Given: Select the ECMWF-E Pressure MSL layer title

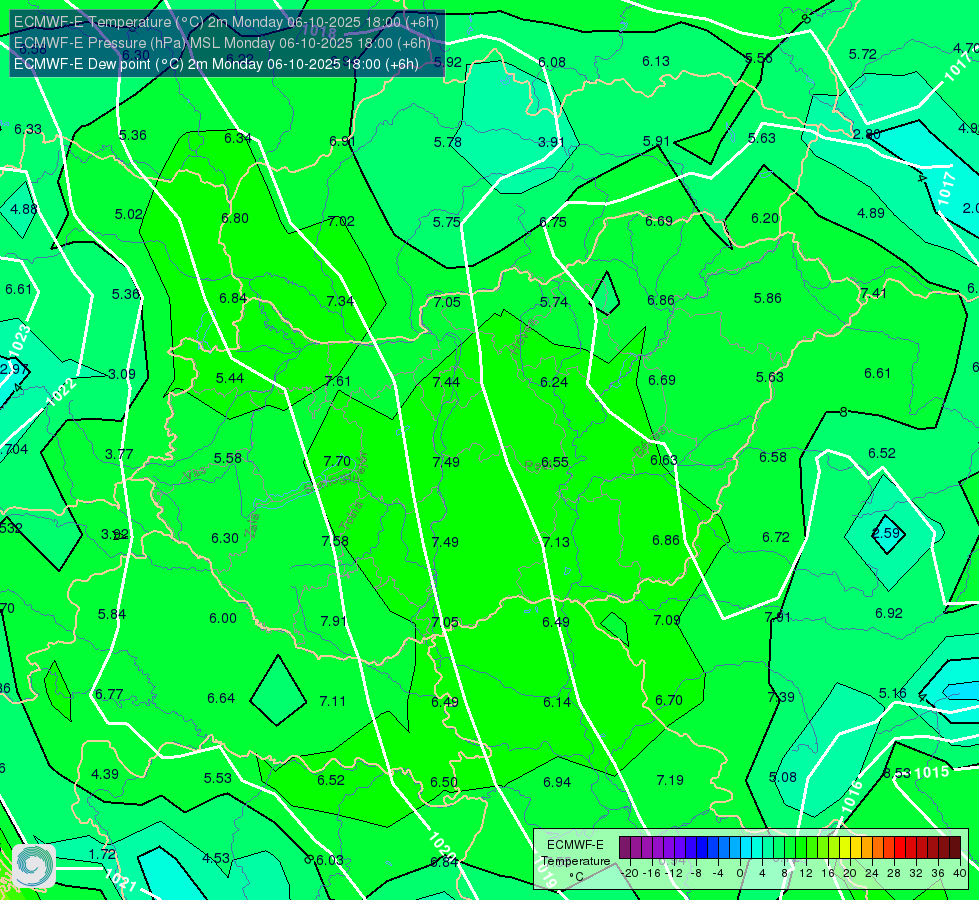Looking at the screenshot, I should point(222,43).
